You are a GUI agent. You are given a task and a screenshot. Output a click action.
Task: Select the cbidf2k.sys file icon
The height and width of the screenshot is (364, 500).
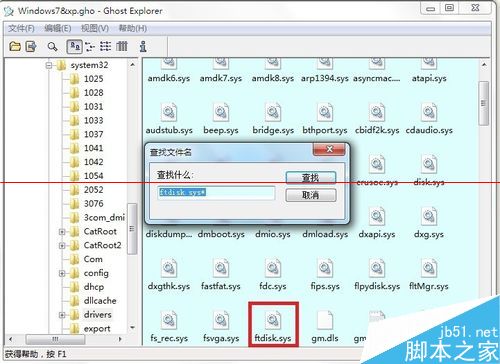[x=377, y=112]
